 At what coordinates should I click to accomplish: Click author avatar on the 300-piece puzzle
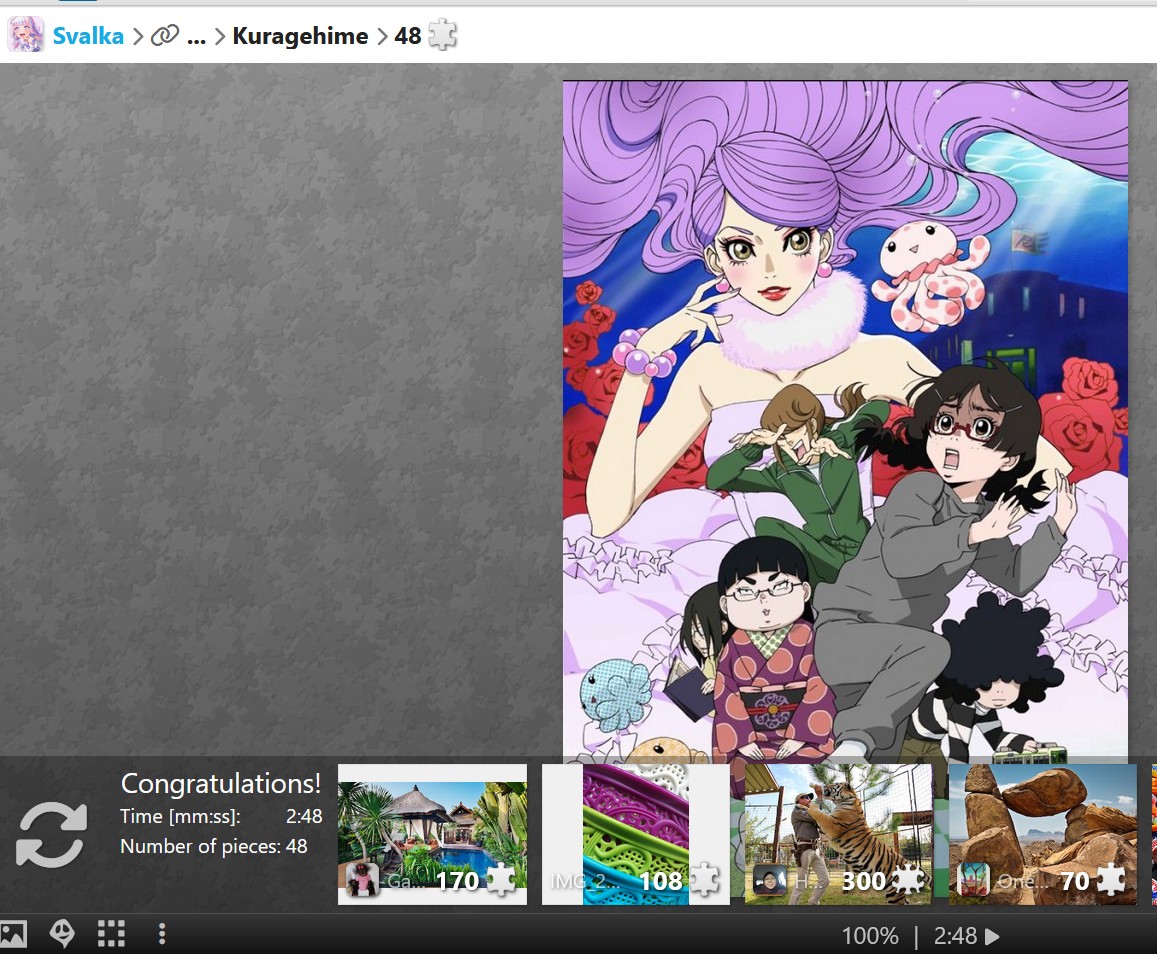[x=770, y=880]
